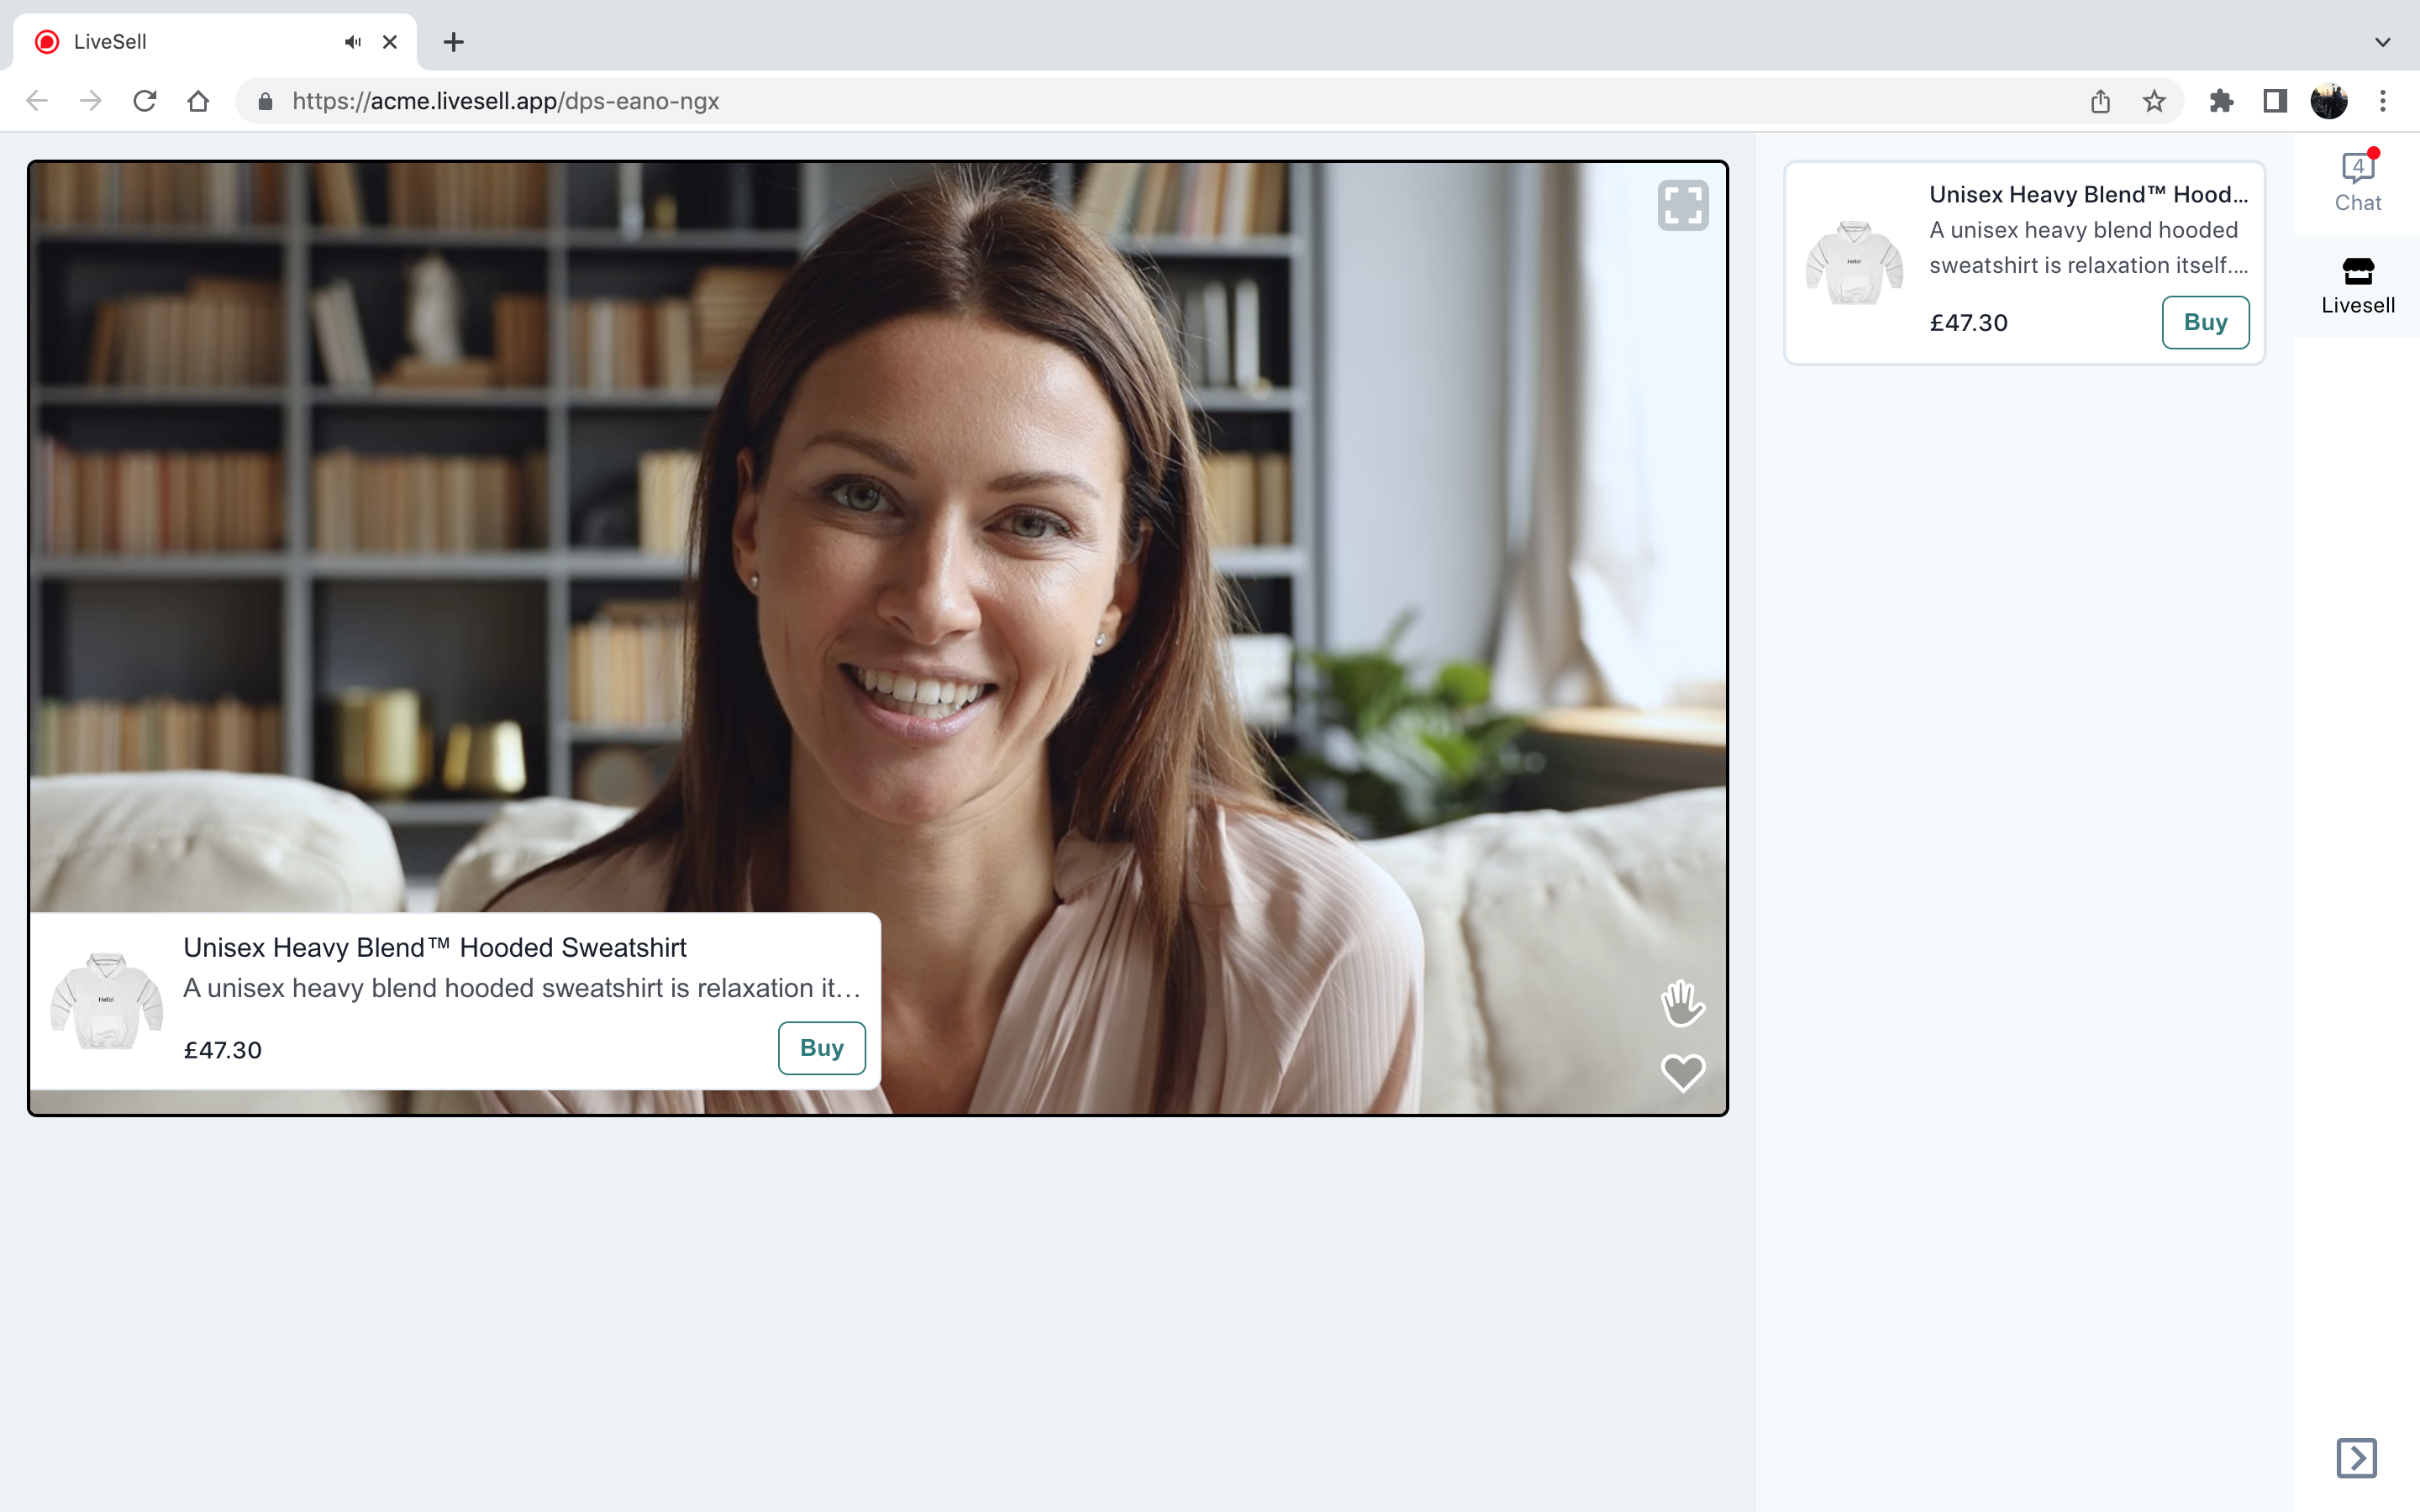Collapse the sidebar with the arrow icon
This screenshot has height=1512, width=2420.
pos(2356,1457)
